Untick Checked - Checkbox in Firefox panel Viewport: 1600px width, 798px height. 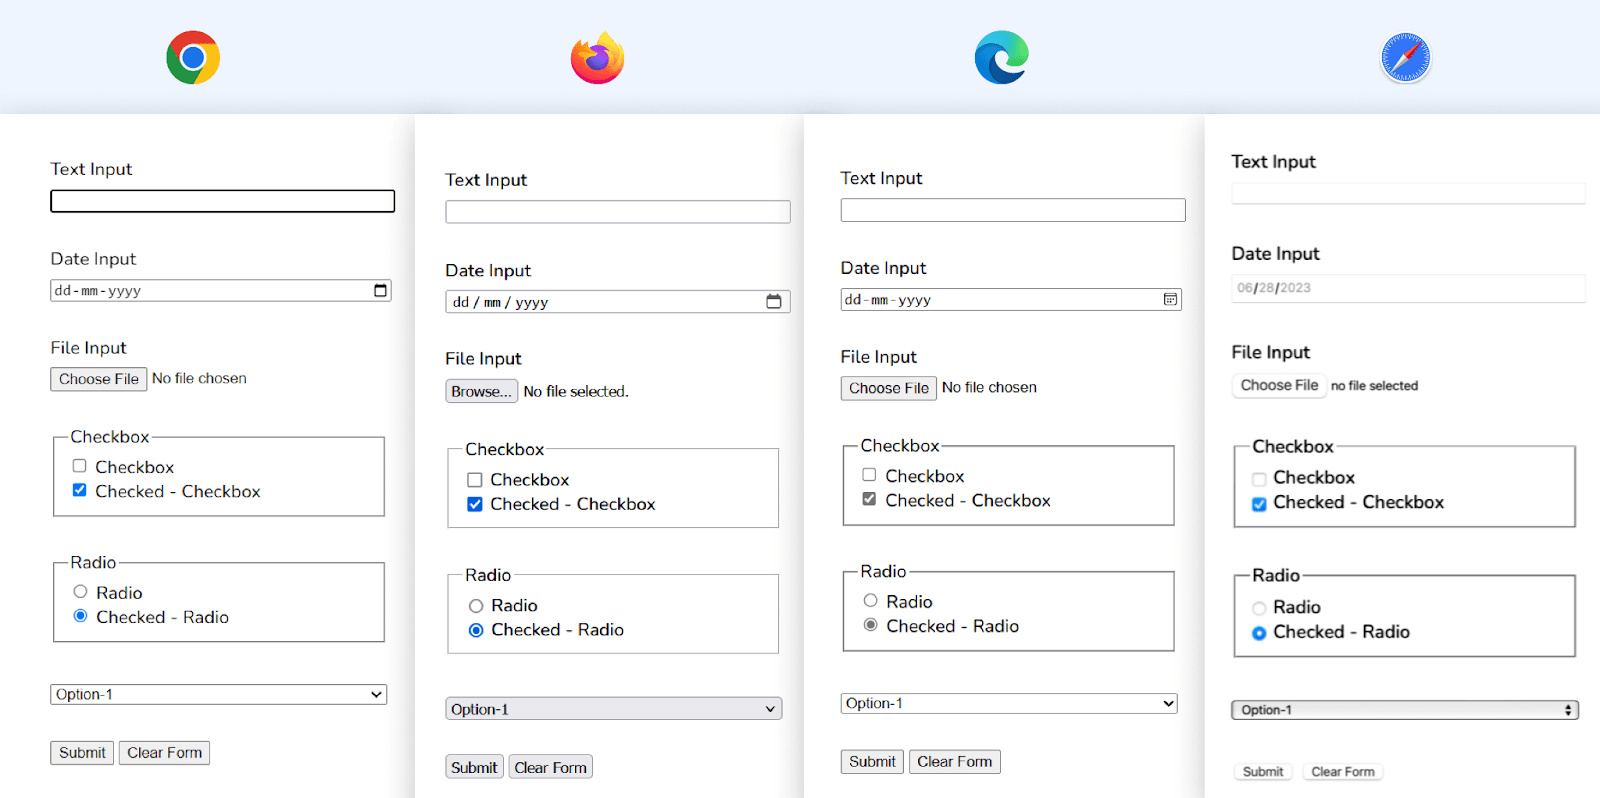pyautogui.click(x=475, y=504)
